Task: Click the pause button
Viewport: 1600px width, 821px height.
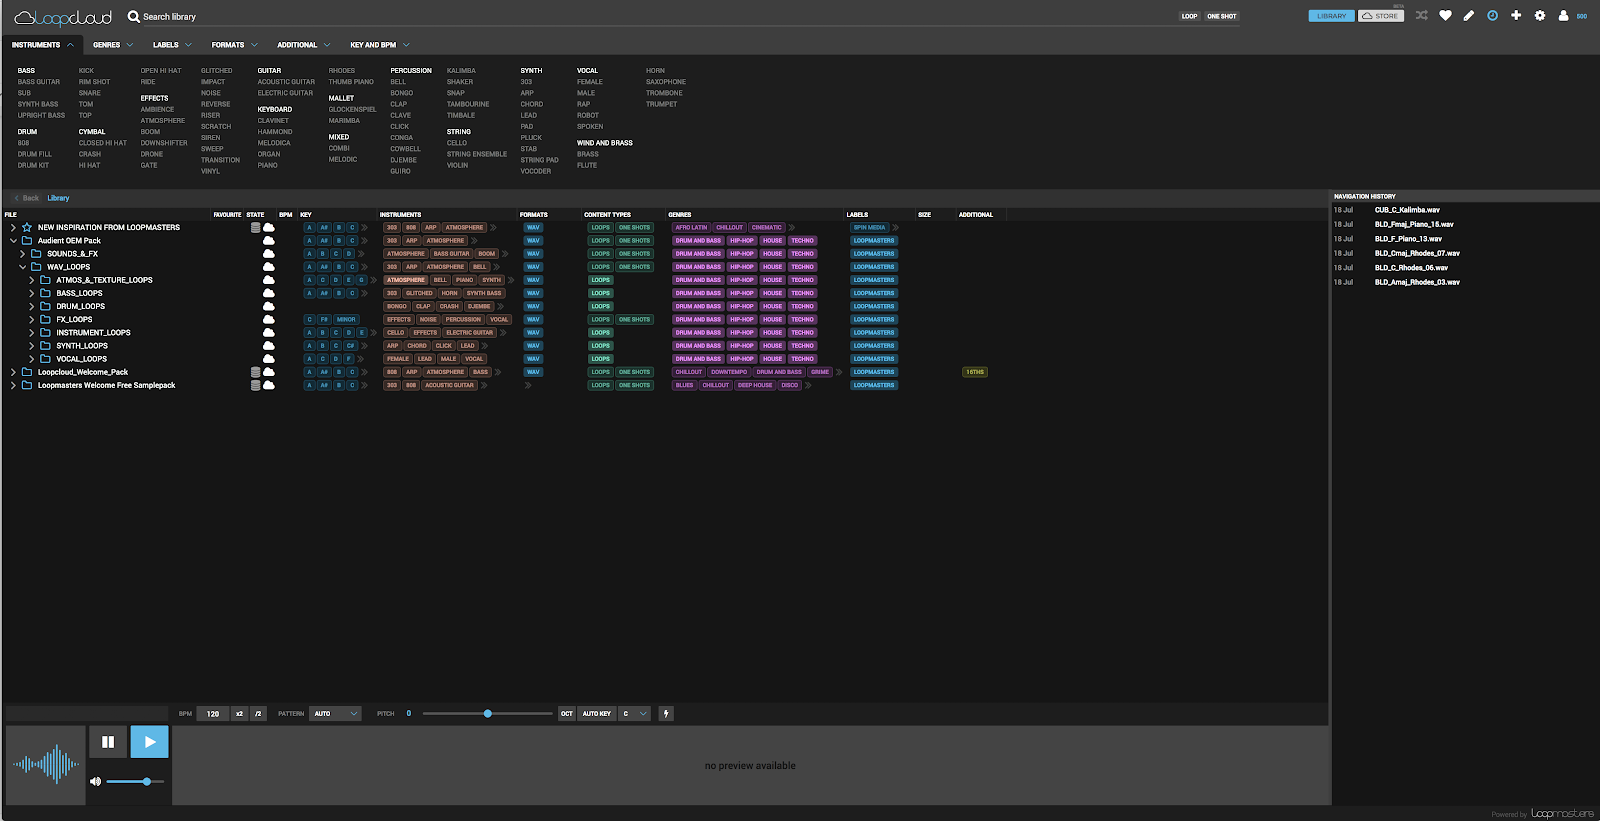Action: click(x=108, y=742)
